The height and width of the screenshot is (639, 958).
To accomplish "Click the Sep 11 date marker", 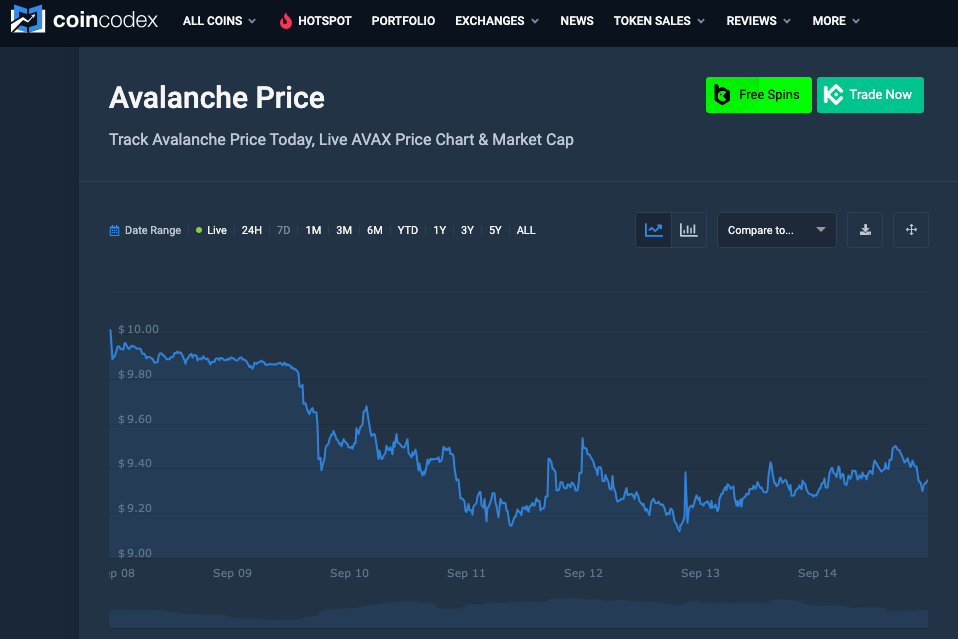I will (x=466, y=573).
